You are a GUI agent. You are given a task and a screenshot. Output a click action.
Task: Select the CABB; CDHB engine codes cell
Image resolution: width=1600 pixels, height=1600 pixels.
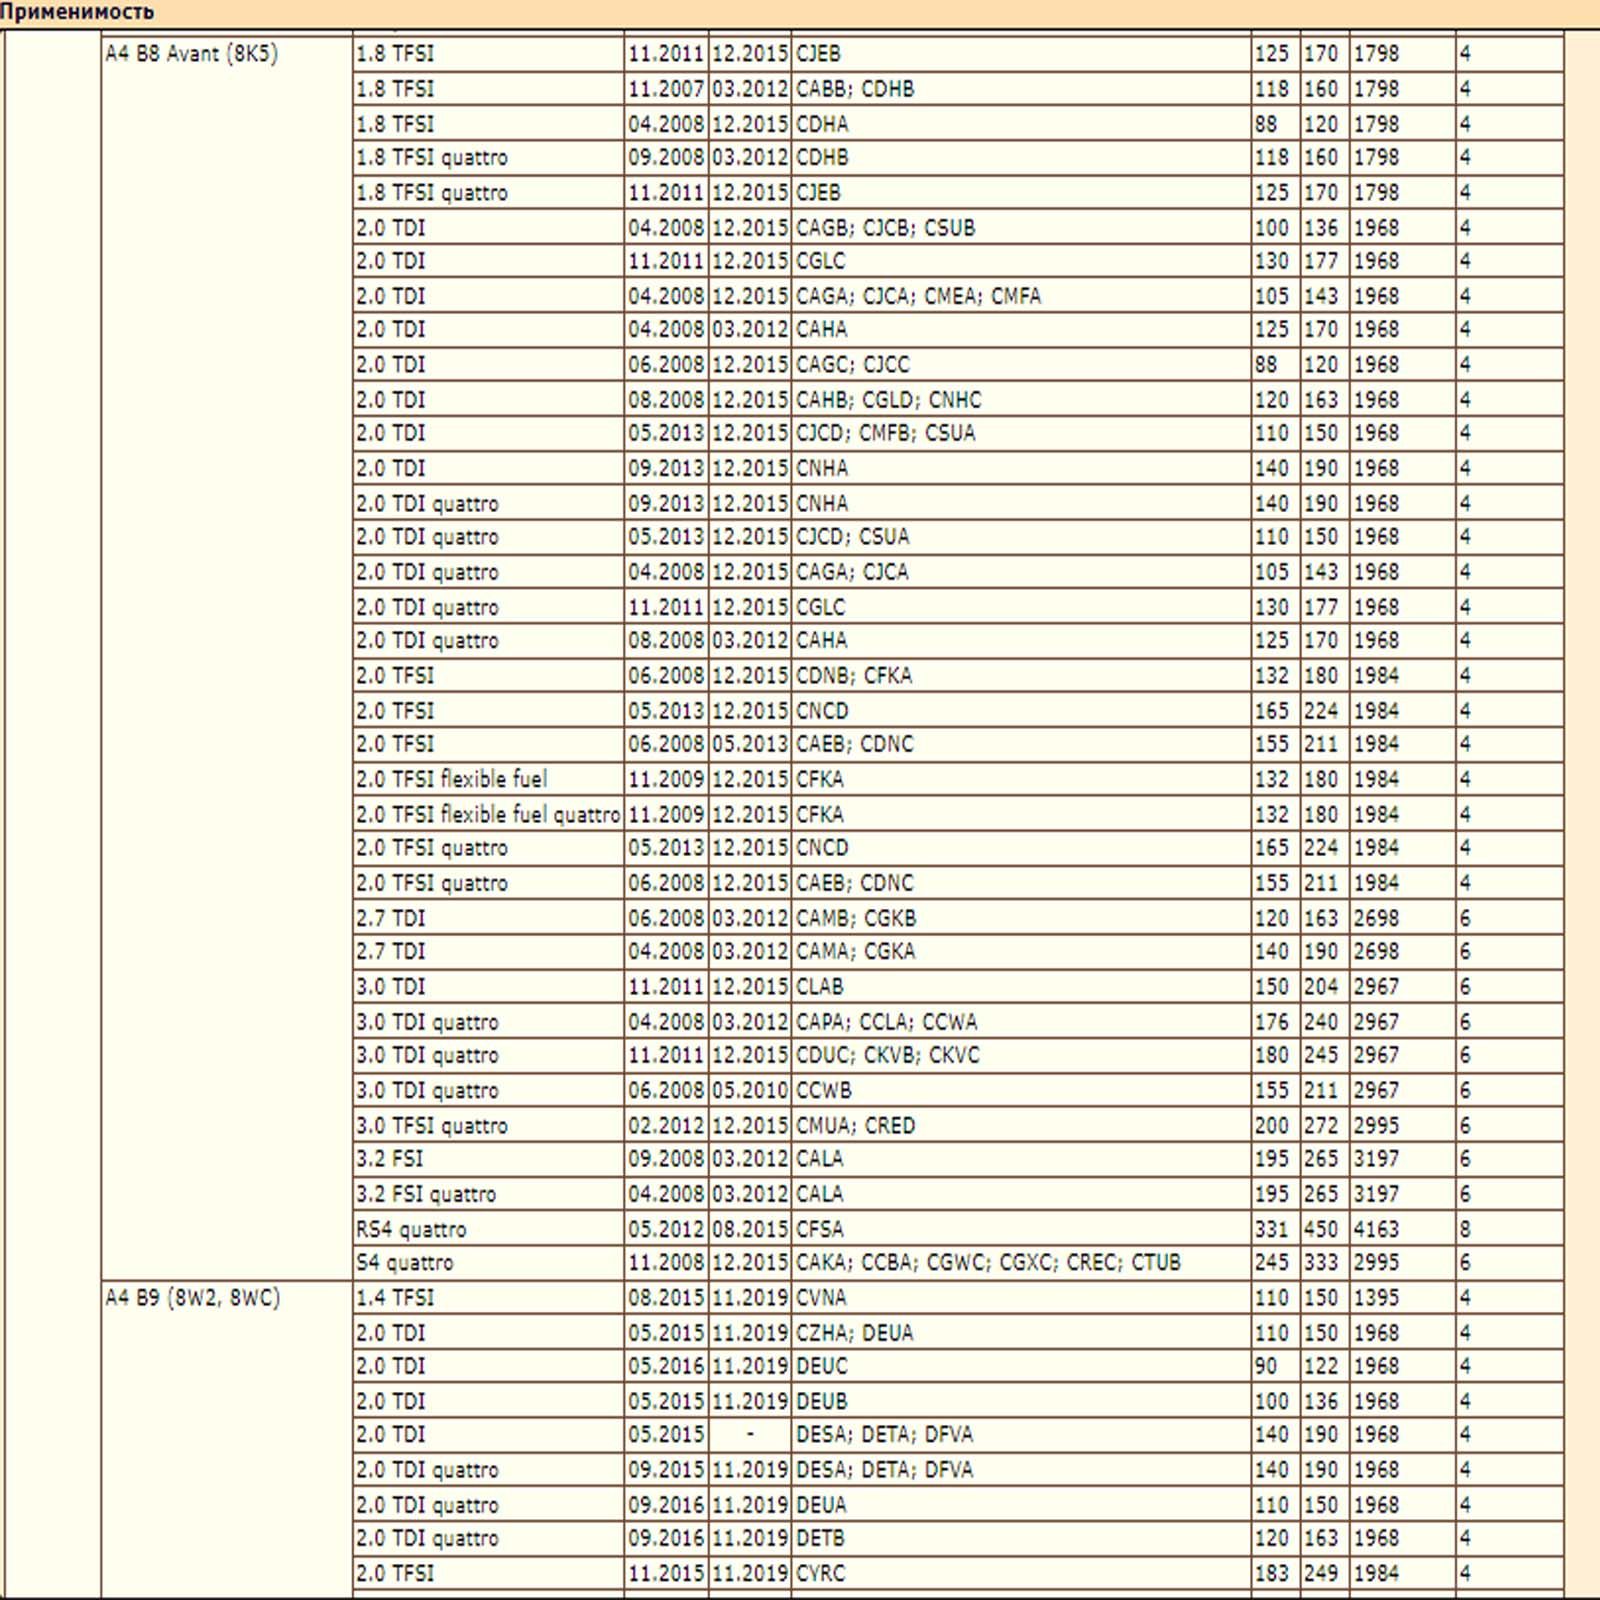tap(855, 89)
